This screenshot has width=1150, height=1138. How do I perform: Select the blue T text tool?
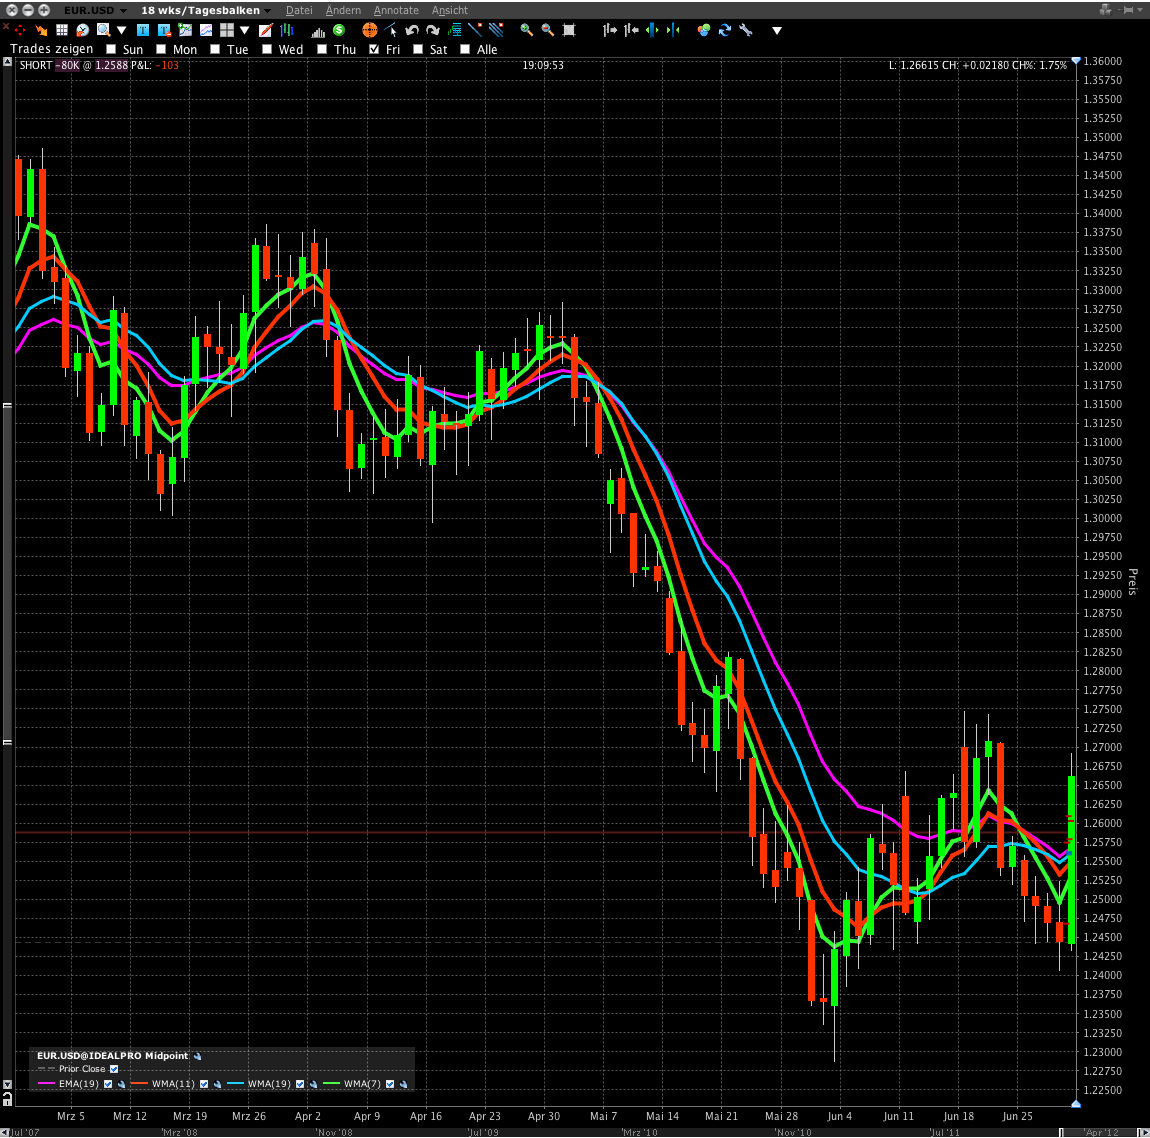tap(143, 30)
